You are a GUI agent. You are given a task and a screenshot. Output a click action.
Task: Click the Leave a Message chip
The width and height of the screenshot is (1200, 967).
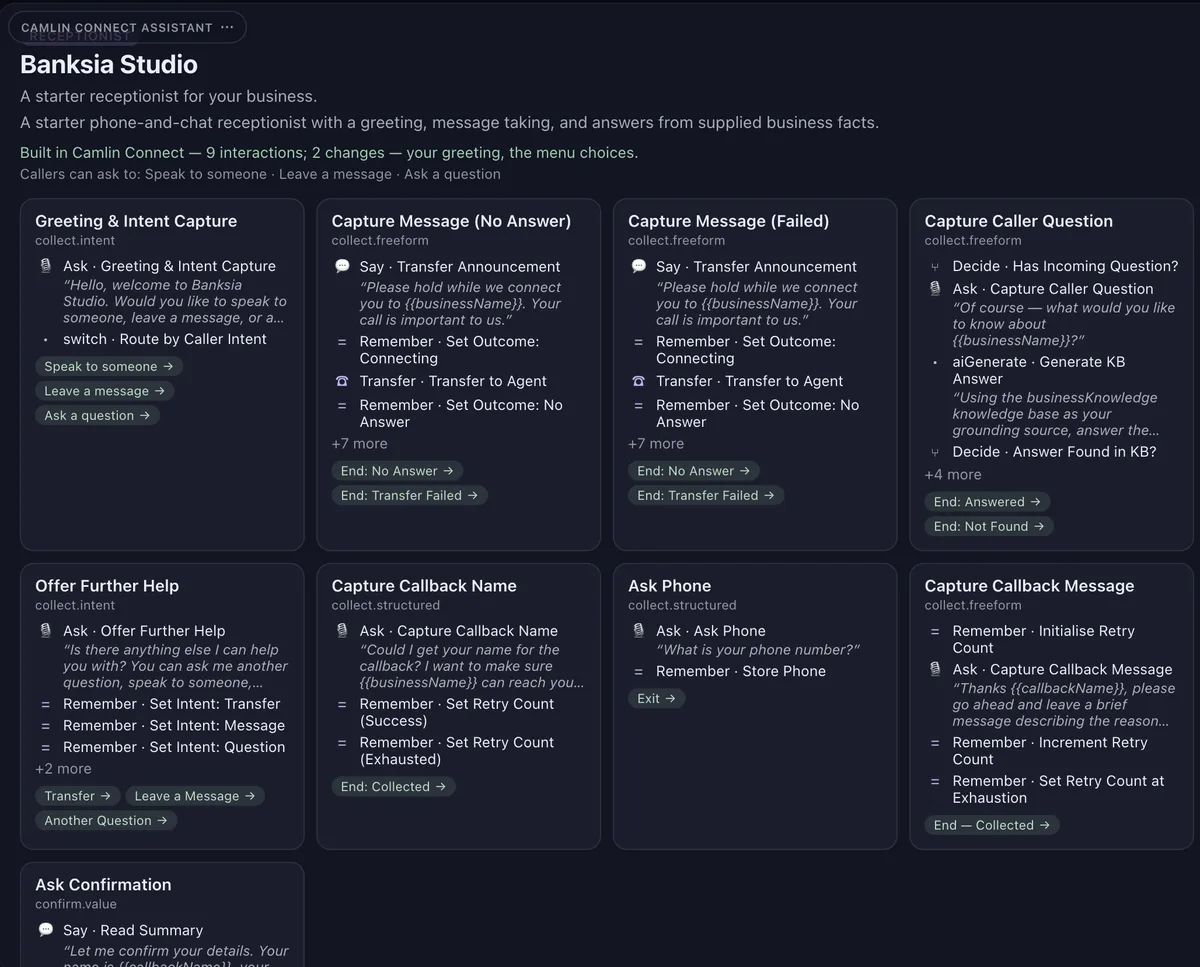point(195,796)
